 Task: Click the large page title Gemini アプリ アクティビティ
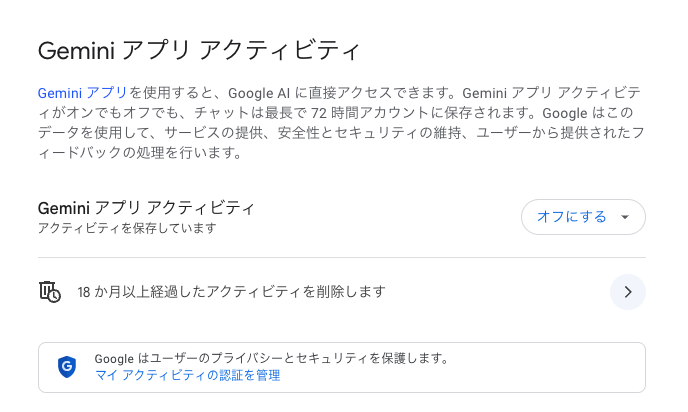pyautogui.click(x=198, y=51)
